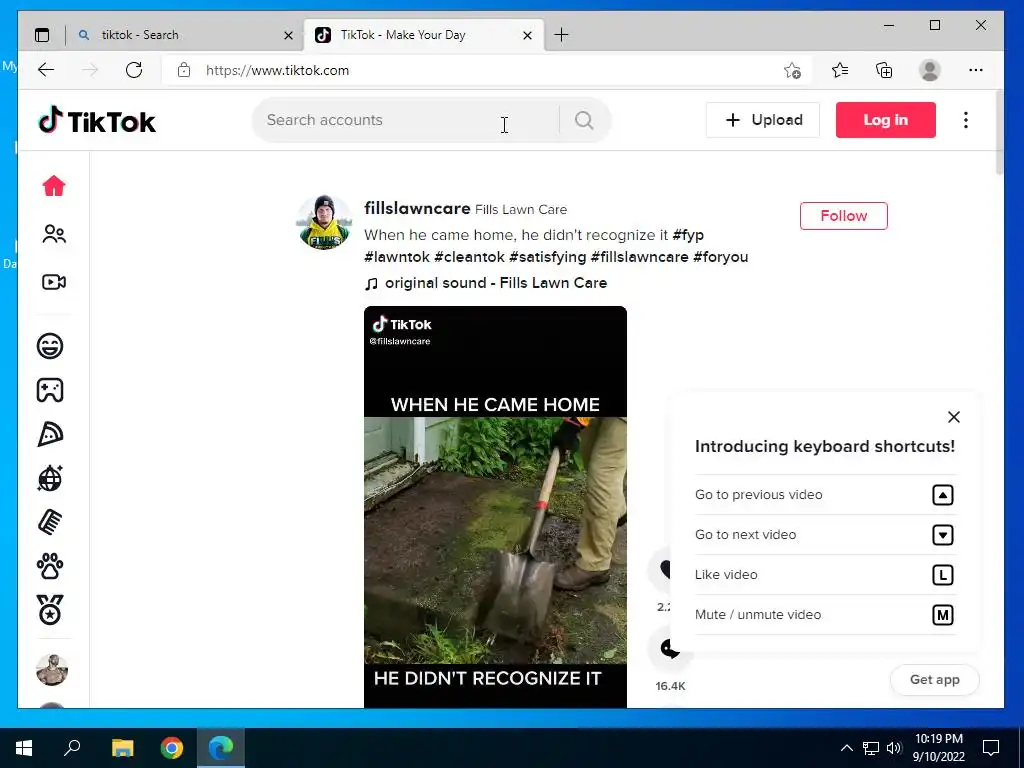Open File Explorer from taskbar

click(122, 748)
